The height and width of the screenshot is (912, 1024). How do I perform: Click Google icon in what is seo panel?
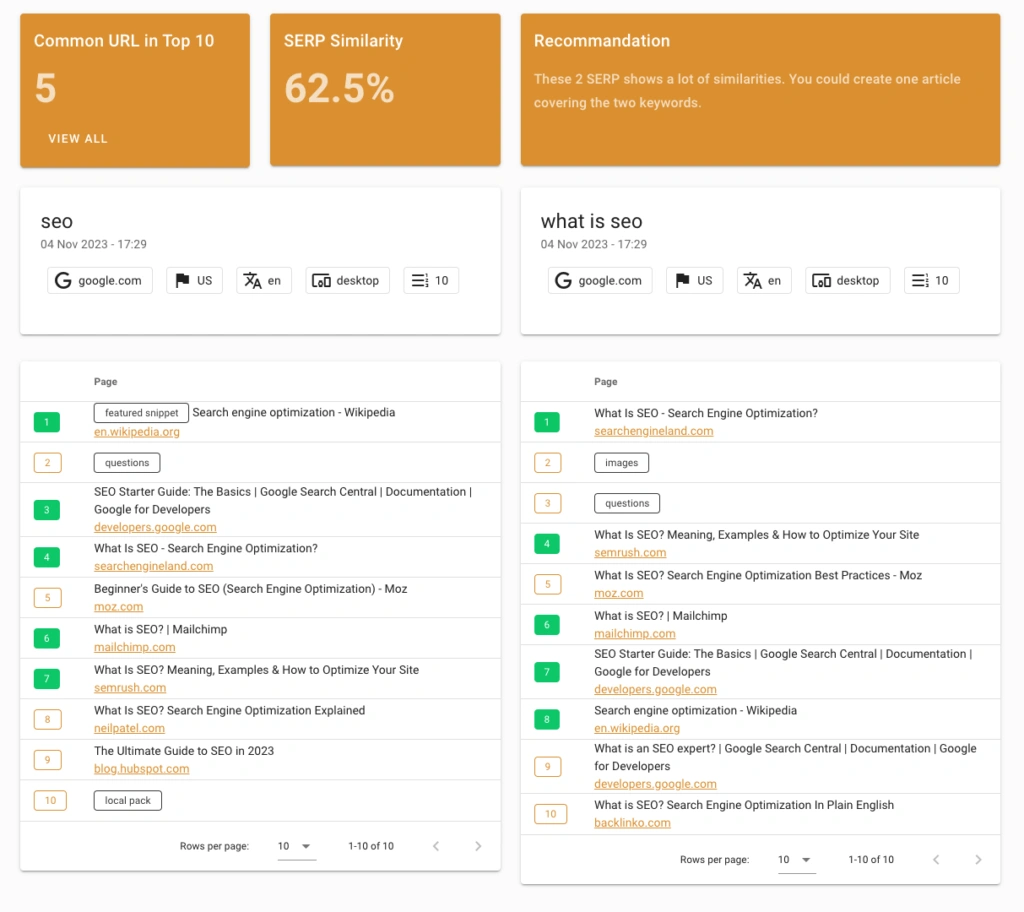pyautogui.click(x=564, y=280)
